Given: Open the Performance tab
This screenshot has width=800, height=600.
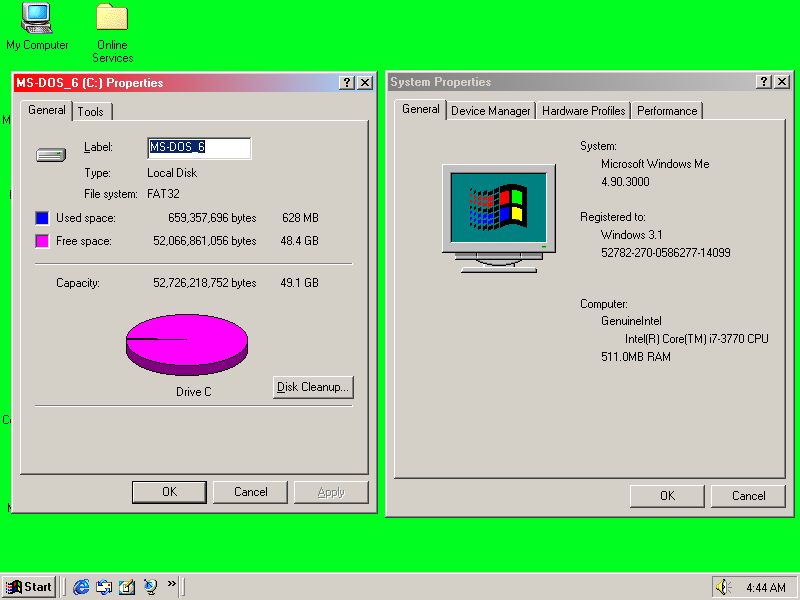Looking at the screenshot, I should pyautogui.click(x=667, y=111).
